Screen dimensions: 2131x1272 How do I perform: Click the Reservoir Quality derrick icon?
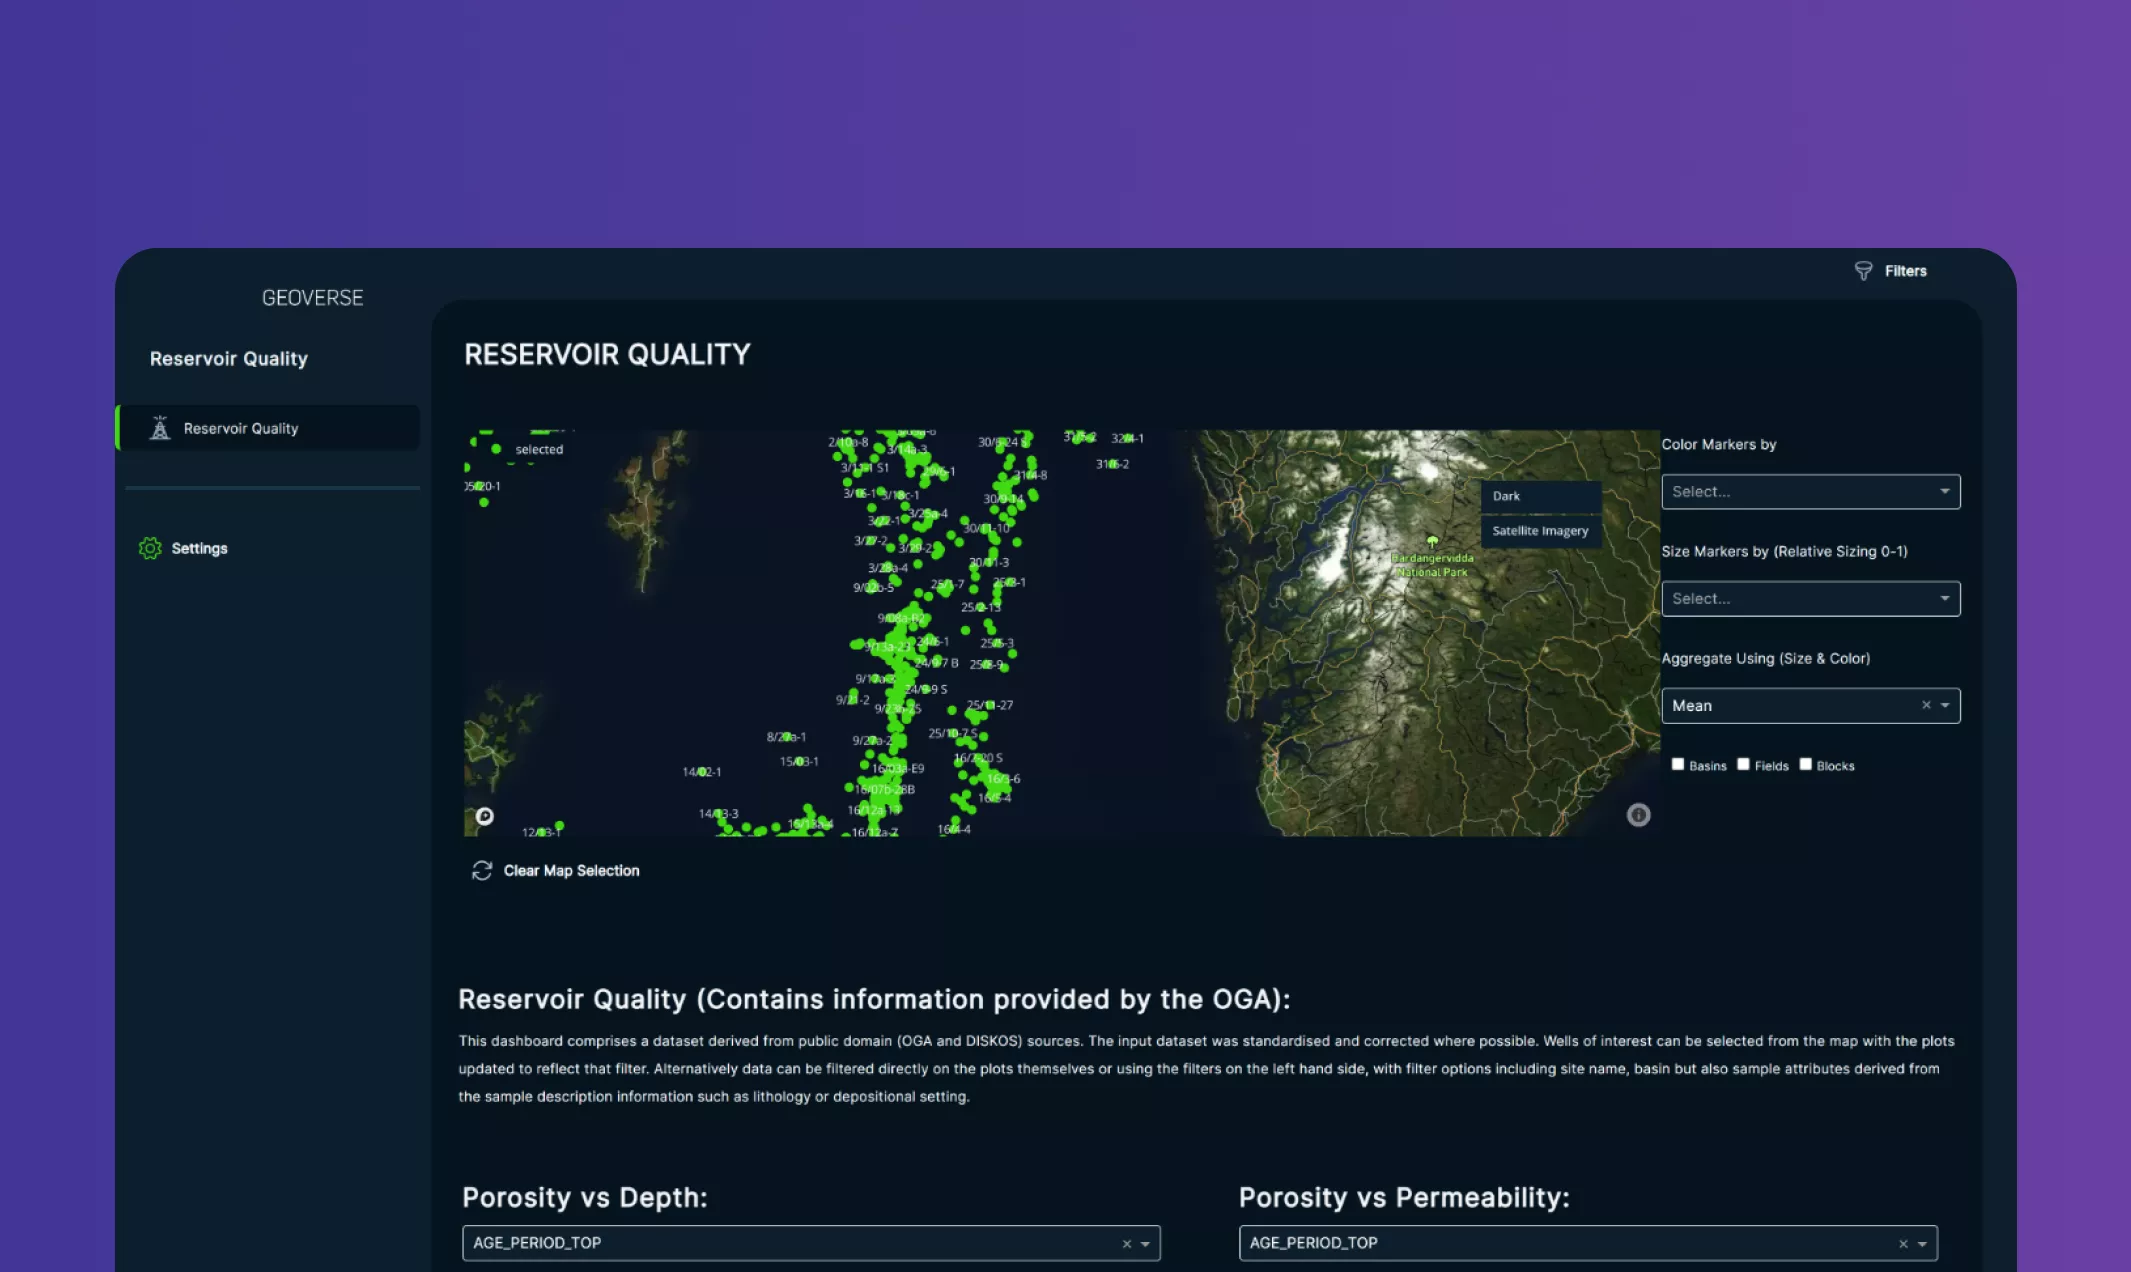(x=160, y=428)
